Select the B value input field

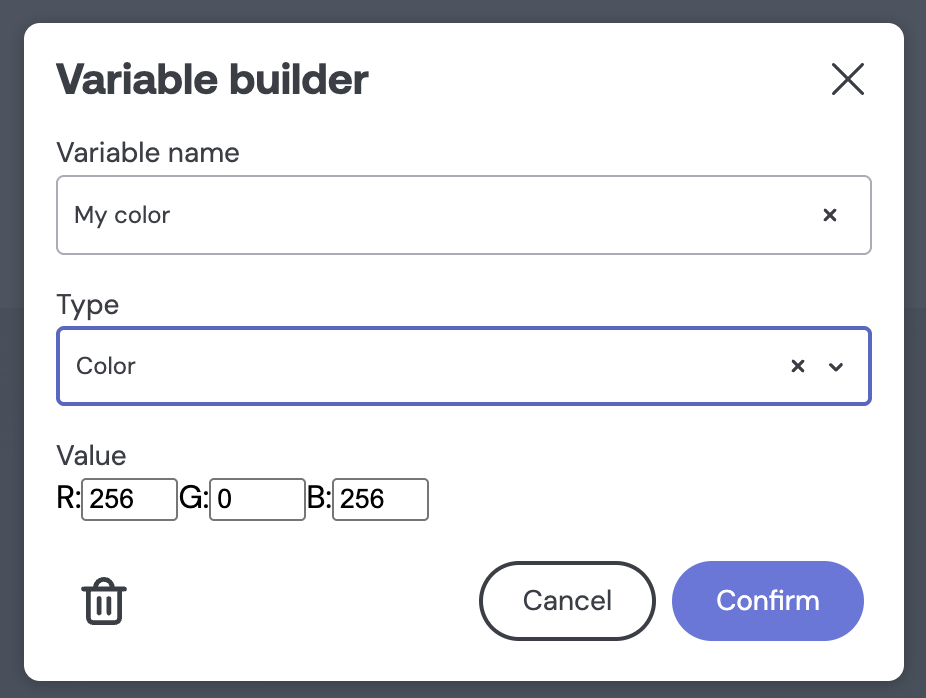(380, 500)
